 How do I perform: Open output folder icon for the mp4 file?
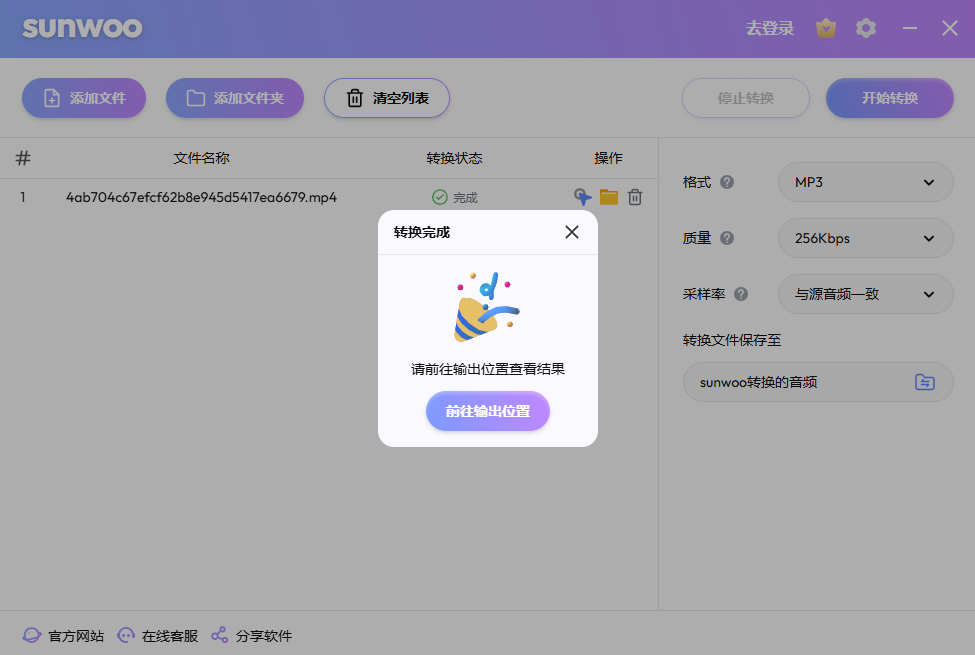point(608,197)
